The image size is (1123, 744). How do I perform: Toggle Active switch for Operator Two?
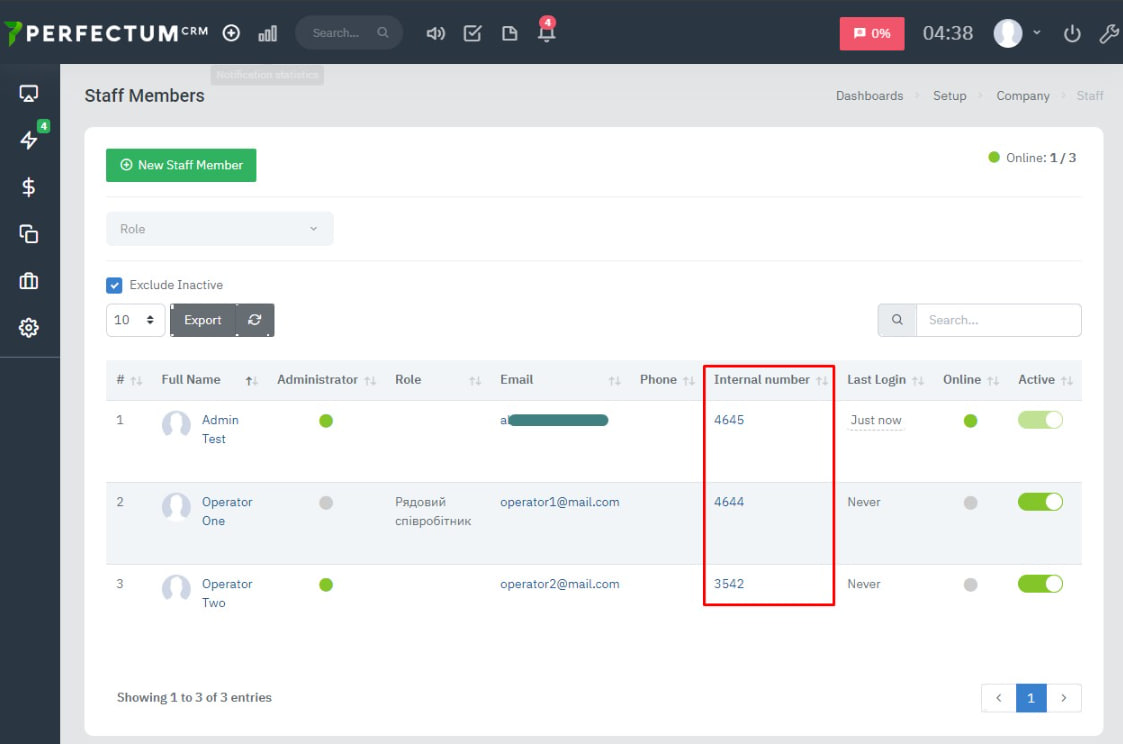(x=1040, y=584)
